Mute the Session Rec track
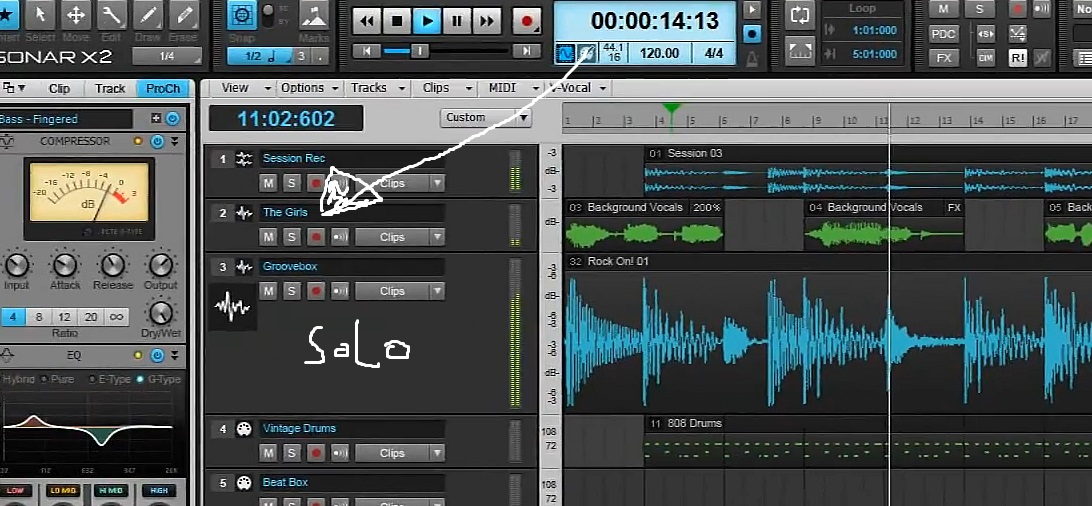This screenshot has height=506, width=1092. pos(268,183)
